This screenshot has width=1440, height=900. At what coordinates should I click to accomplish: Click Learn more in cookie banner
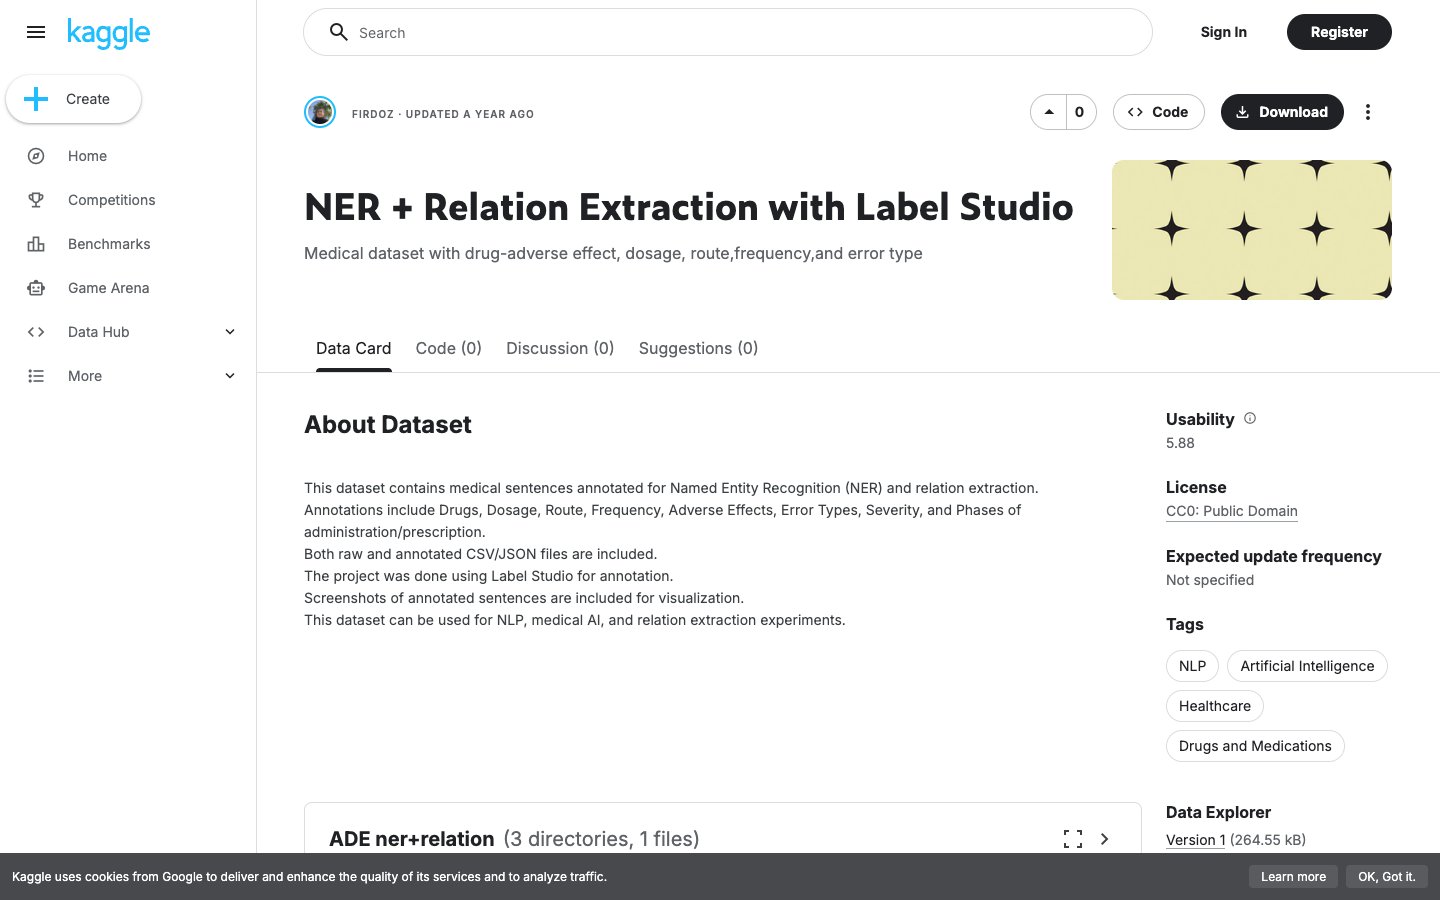click(x=1293, y=877)
